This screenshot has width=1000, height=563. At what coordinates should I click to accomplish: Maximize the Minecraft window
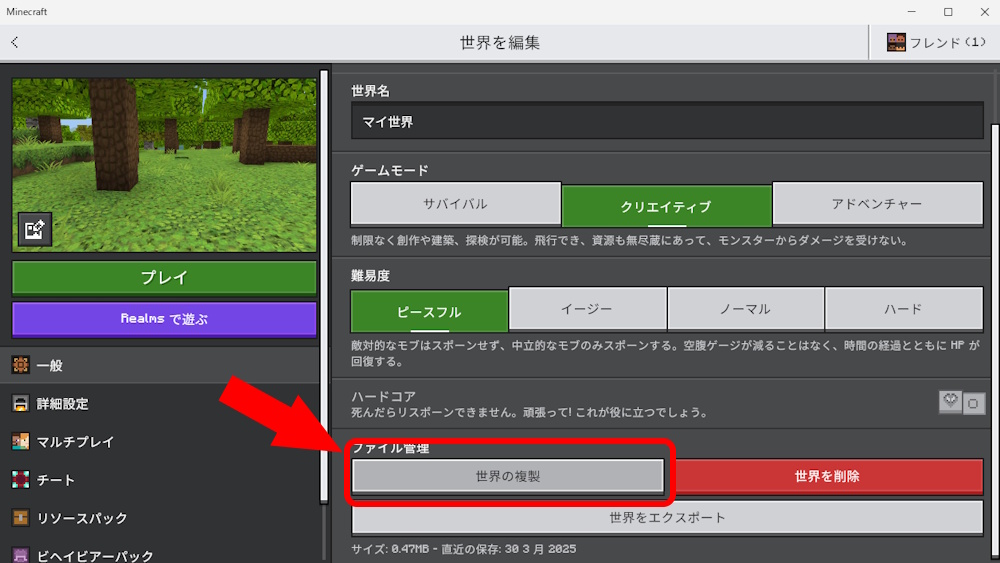click(x=948, y=11)
